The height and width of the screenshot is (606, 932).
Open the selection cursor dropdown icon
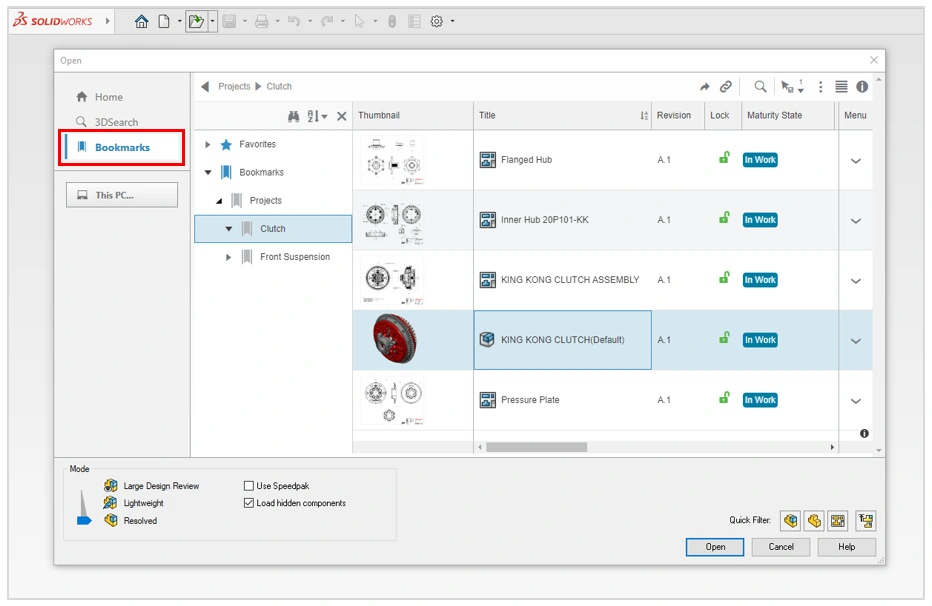coord(792,87)
